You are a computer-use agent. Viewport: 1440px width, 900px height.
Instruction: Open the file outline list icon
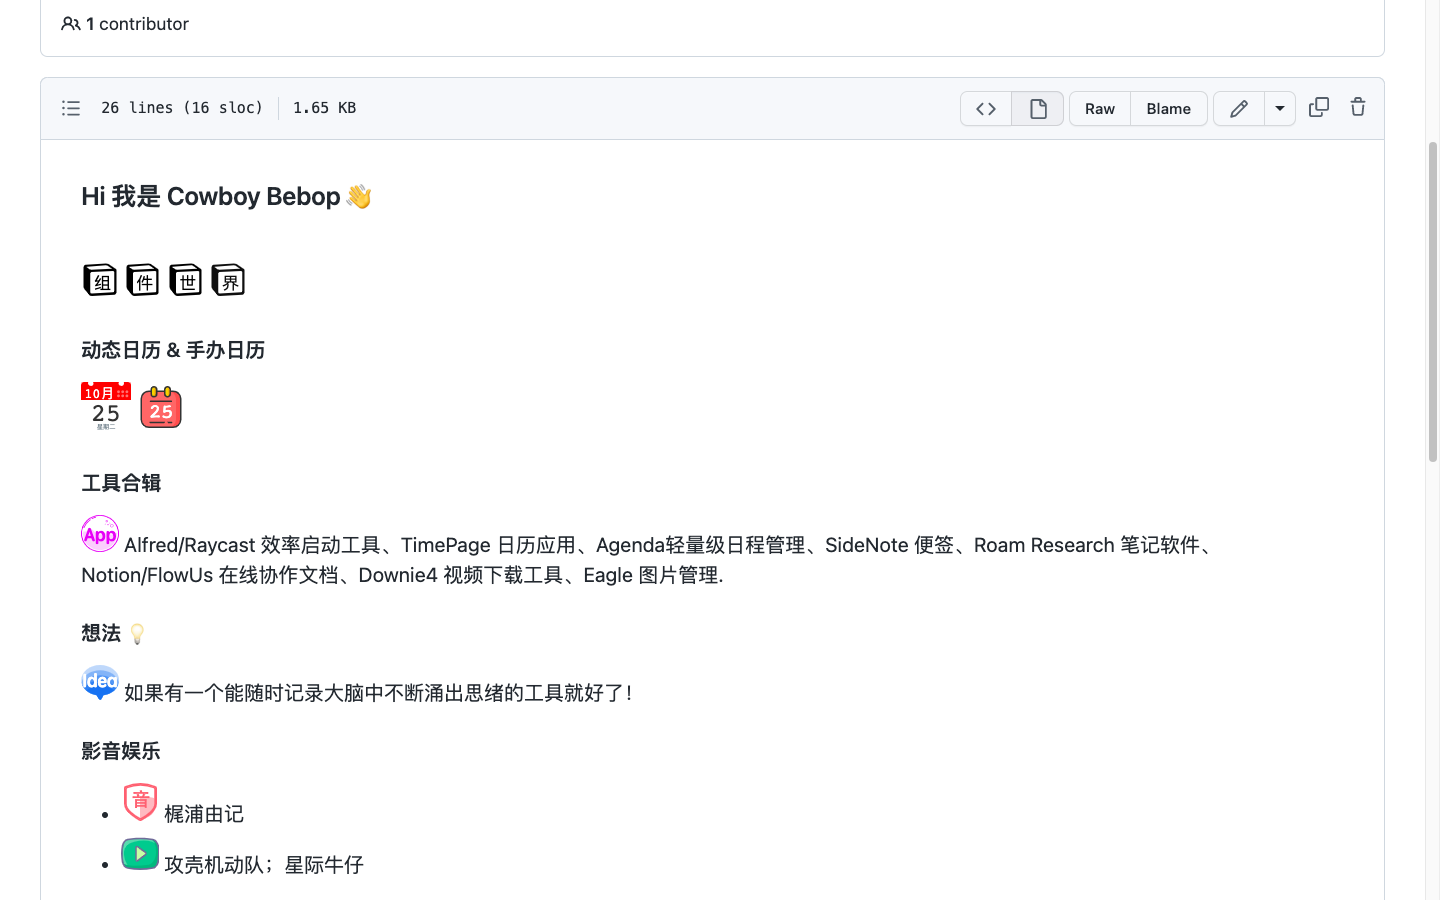[x=71, y=108]
